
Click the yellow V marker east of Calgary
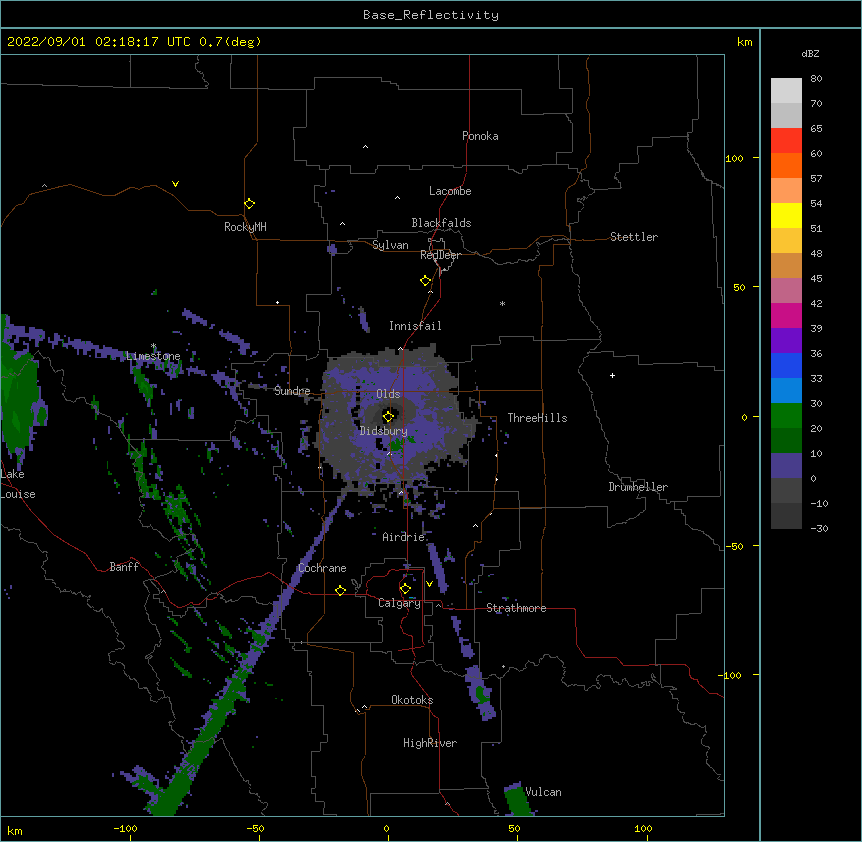click(x=429, y=584)
